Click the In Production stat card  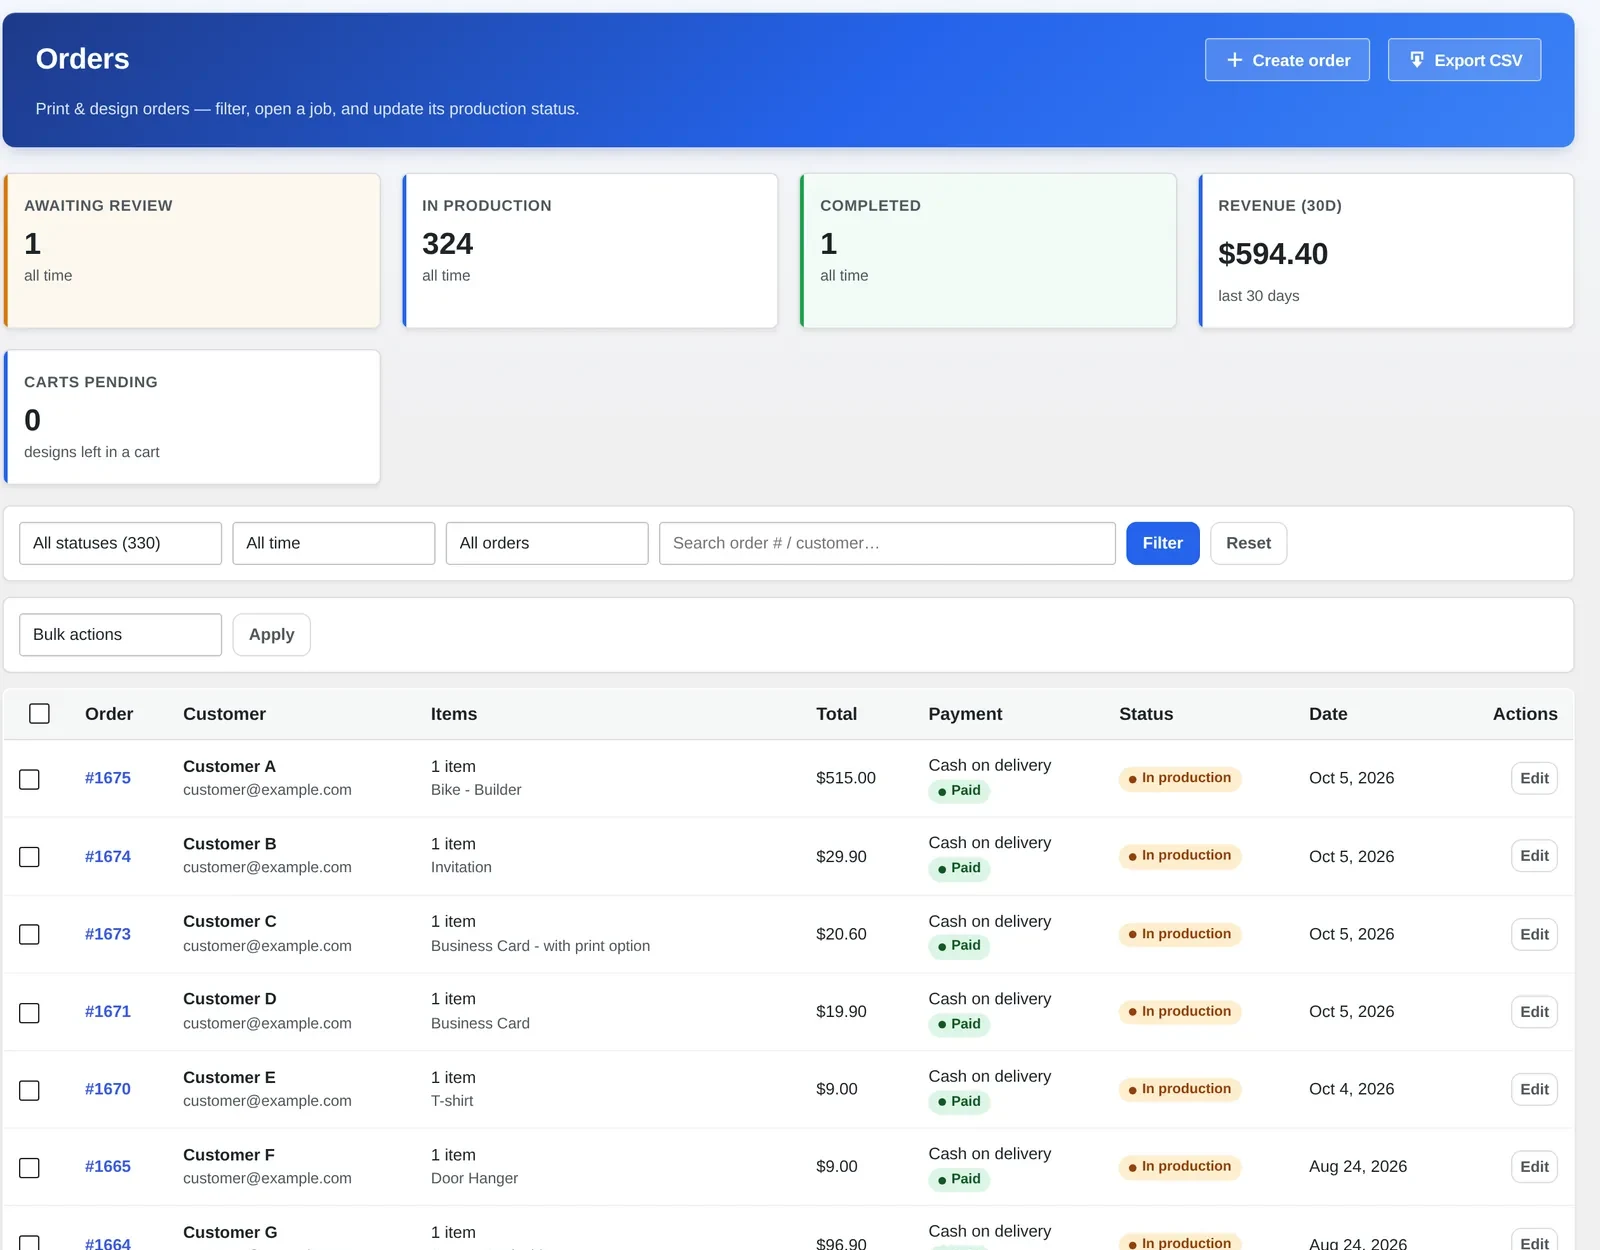[x=590, y=251]
